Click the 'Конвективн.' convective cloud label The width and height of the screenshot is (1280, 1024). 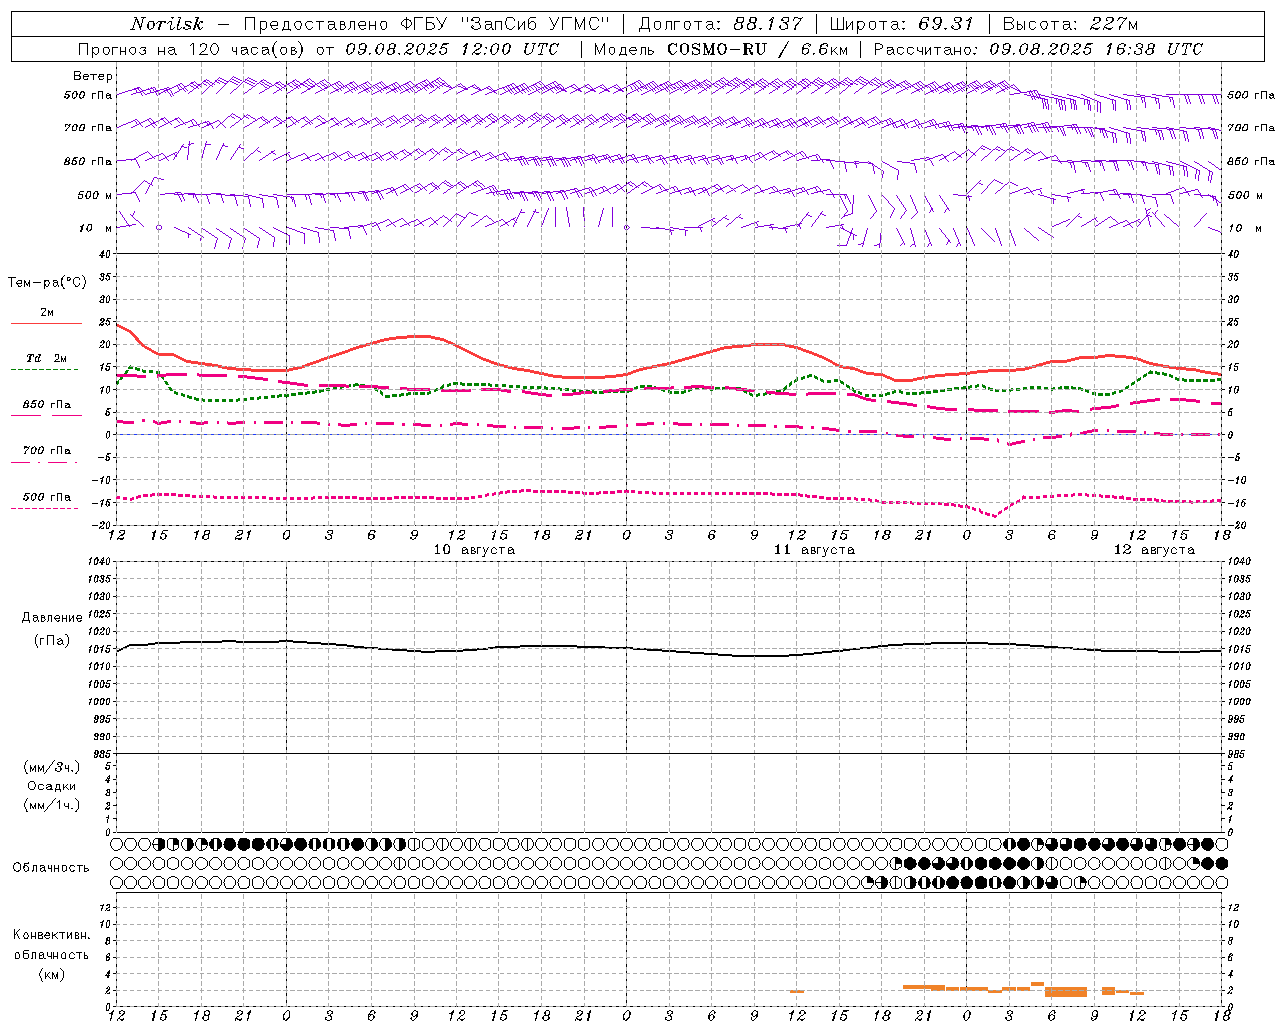tap(51, 935)
